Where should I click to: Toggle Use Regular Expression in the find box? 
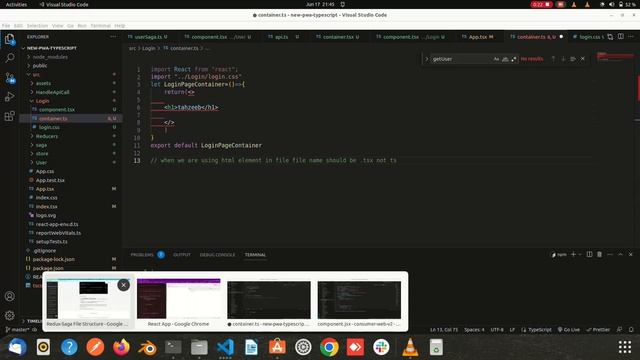[x=514, y=59]
